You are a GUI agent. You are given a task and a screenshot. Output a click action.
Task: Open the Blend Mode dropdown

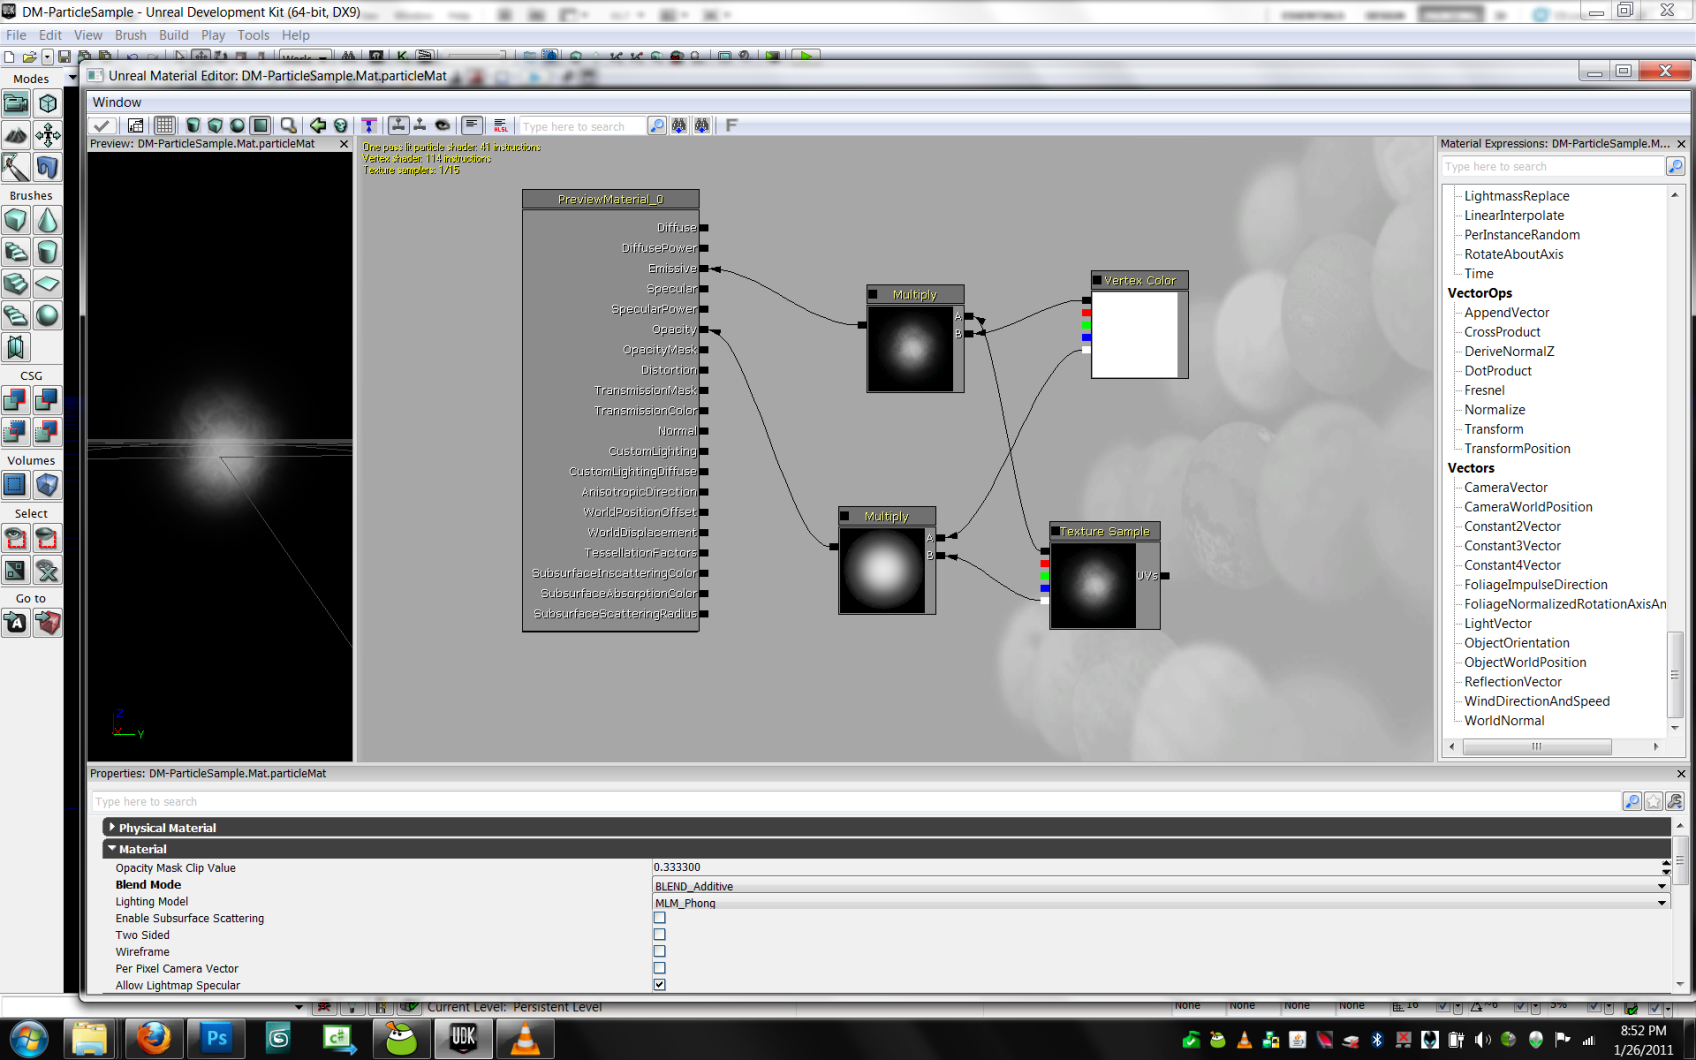(1661, 886)
